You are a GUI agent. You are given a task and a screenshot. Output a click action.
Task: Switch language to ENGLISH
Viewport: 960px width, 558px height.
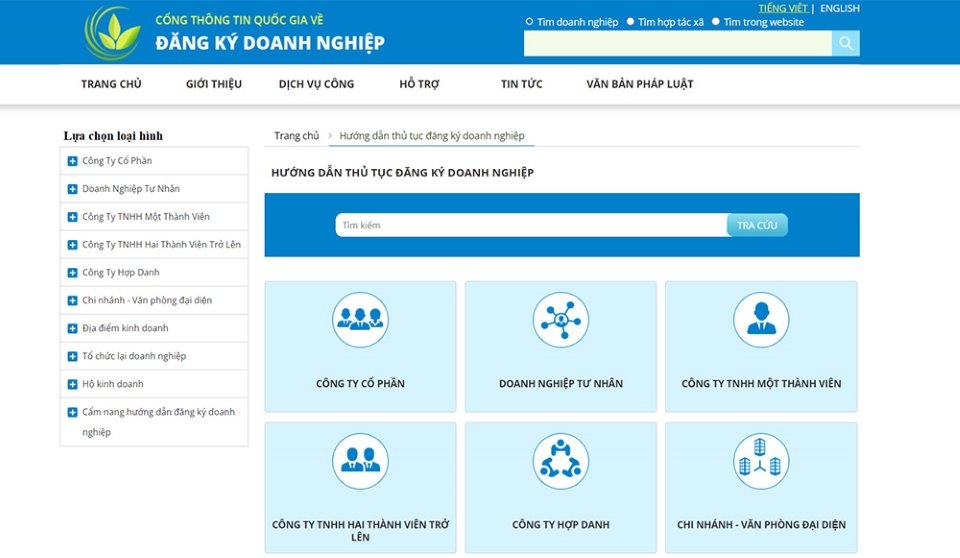[x=839, y=8]
